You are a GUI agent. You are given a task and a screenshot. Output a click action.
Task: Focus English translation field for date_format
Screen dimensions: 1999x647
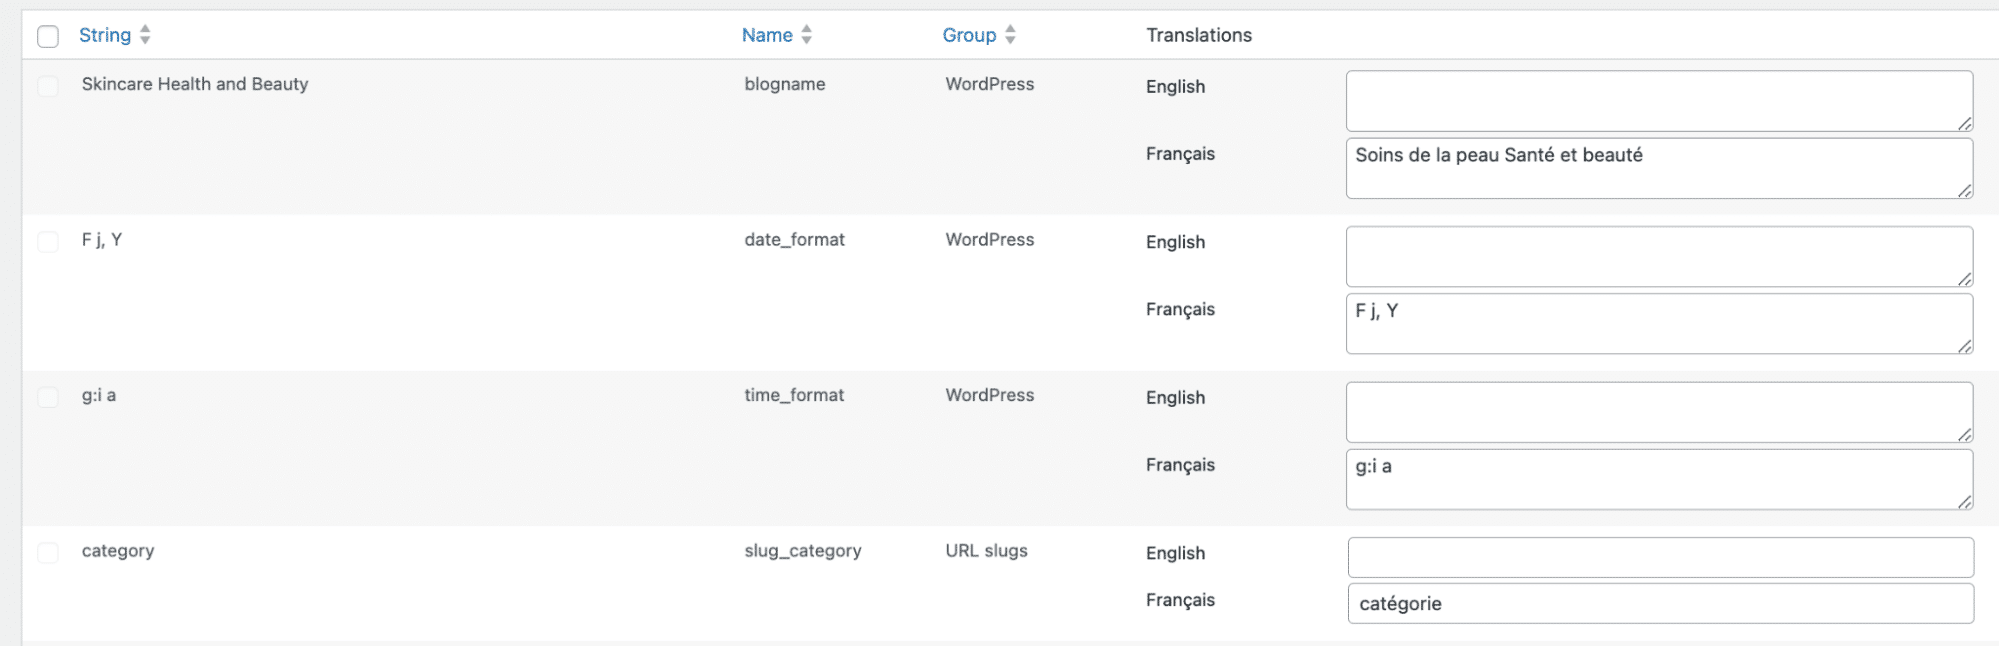pyautogui.click(x=1659, y=257)
